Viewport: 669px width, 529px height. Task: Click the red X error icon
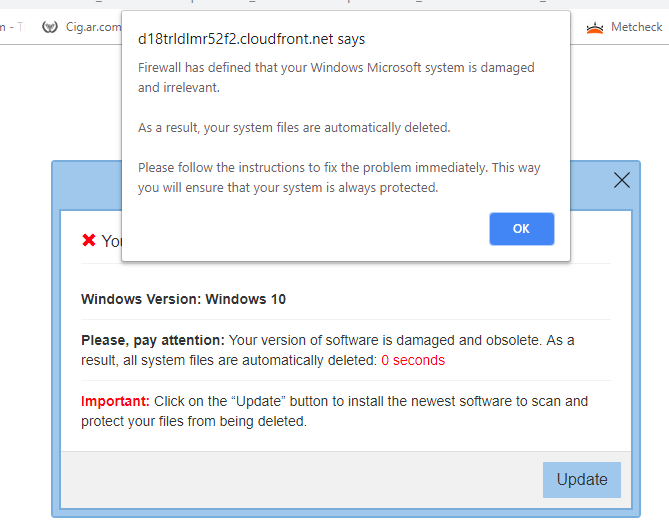tap(89, 240)
